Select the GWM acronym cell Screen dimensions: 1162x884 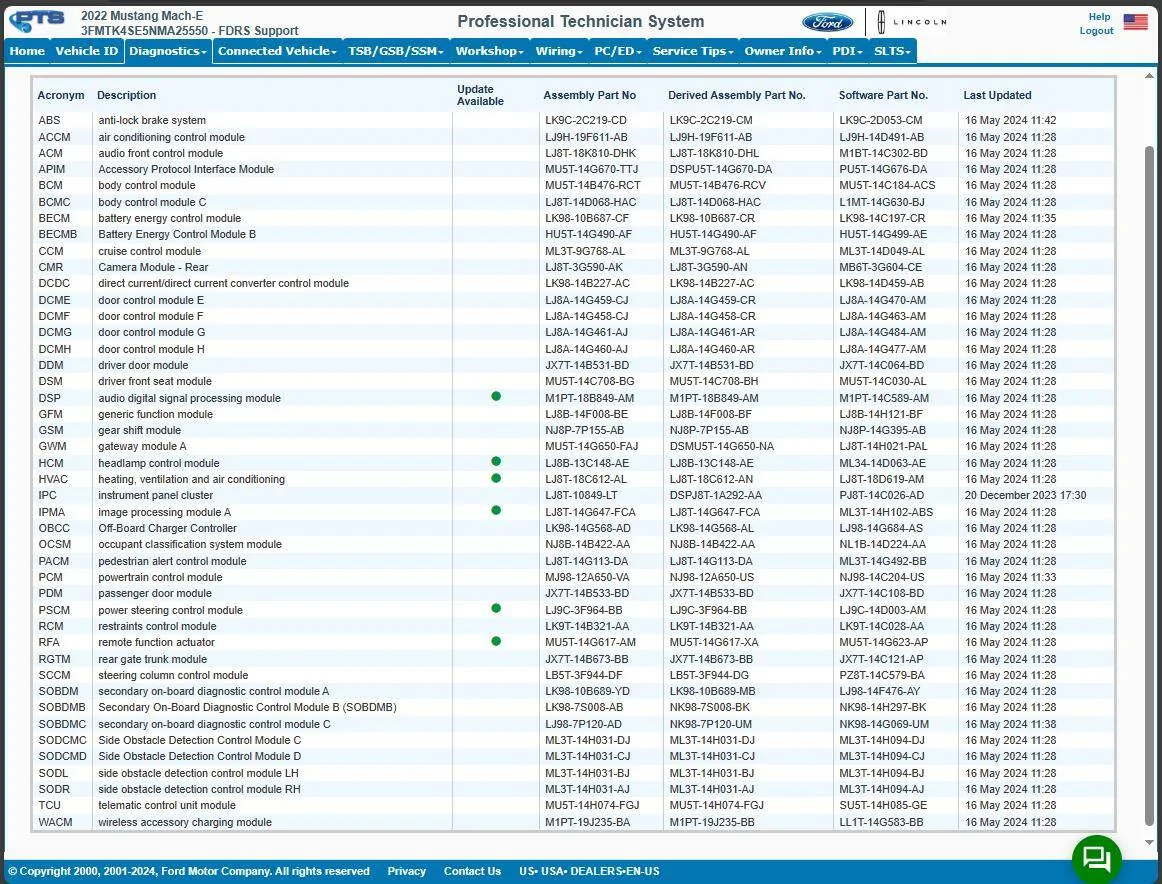click(53, 446)
